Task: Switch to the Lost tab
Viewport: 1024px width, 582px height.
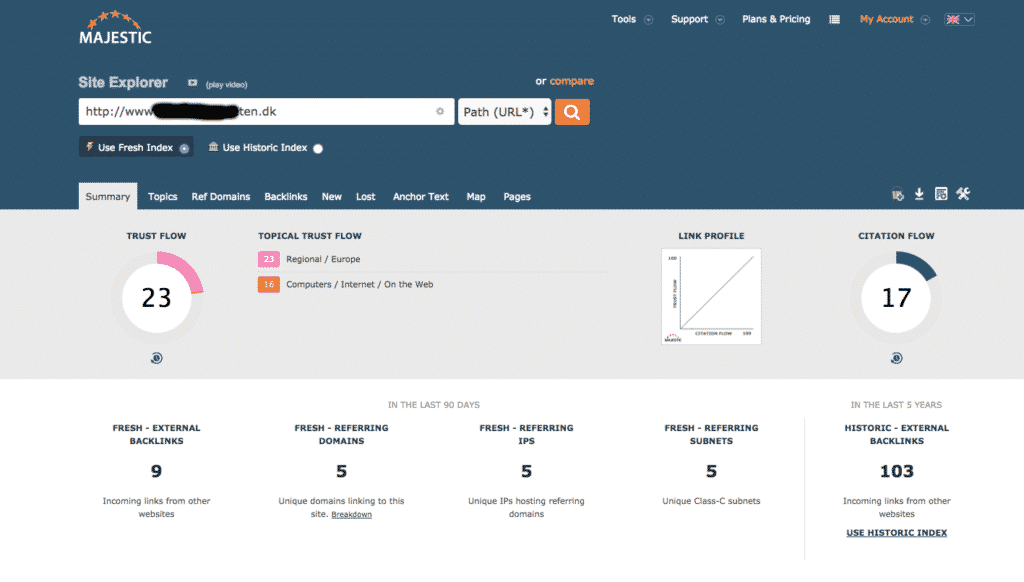Action: (366, 197)
